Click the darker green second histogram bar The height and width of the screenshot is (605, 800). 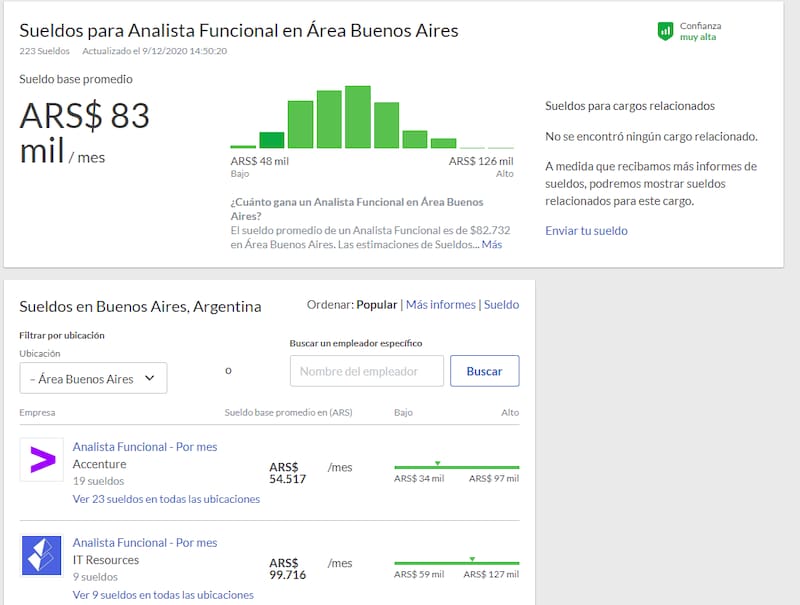(272, 140)
